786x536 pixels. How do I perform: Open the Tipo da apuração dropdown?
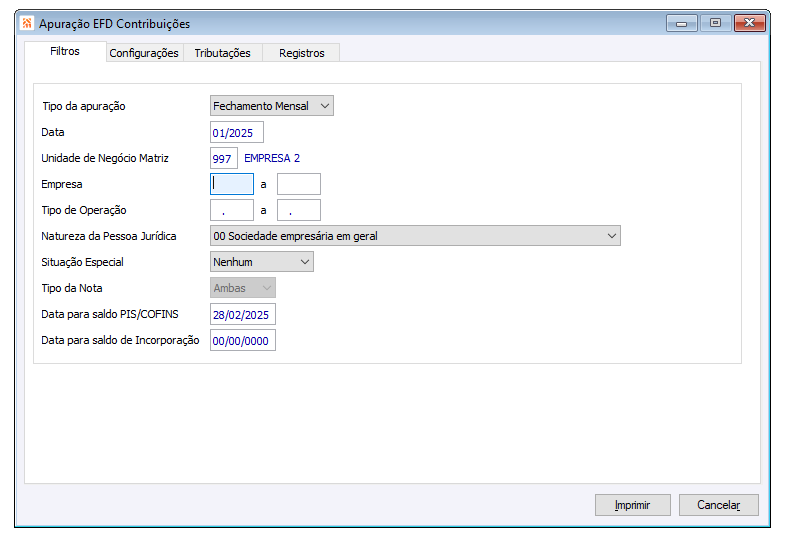[272, 106]
